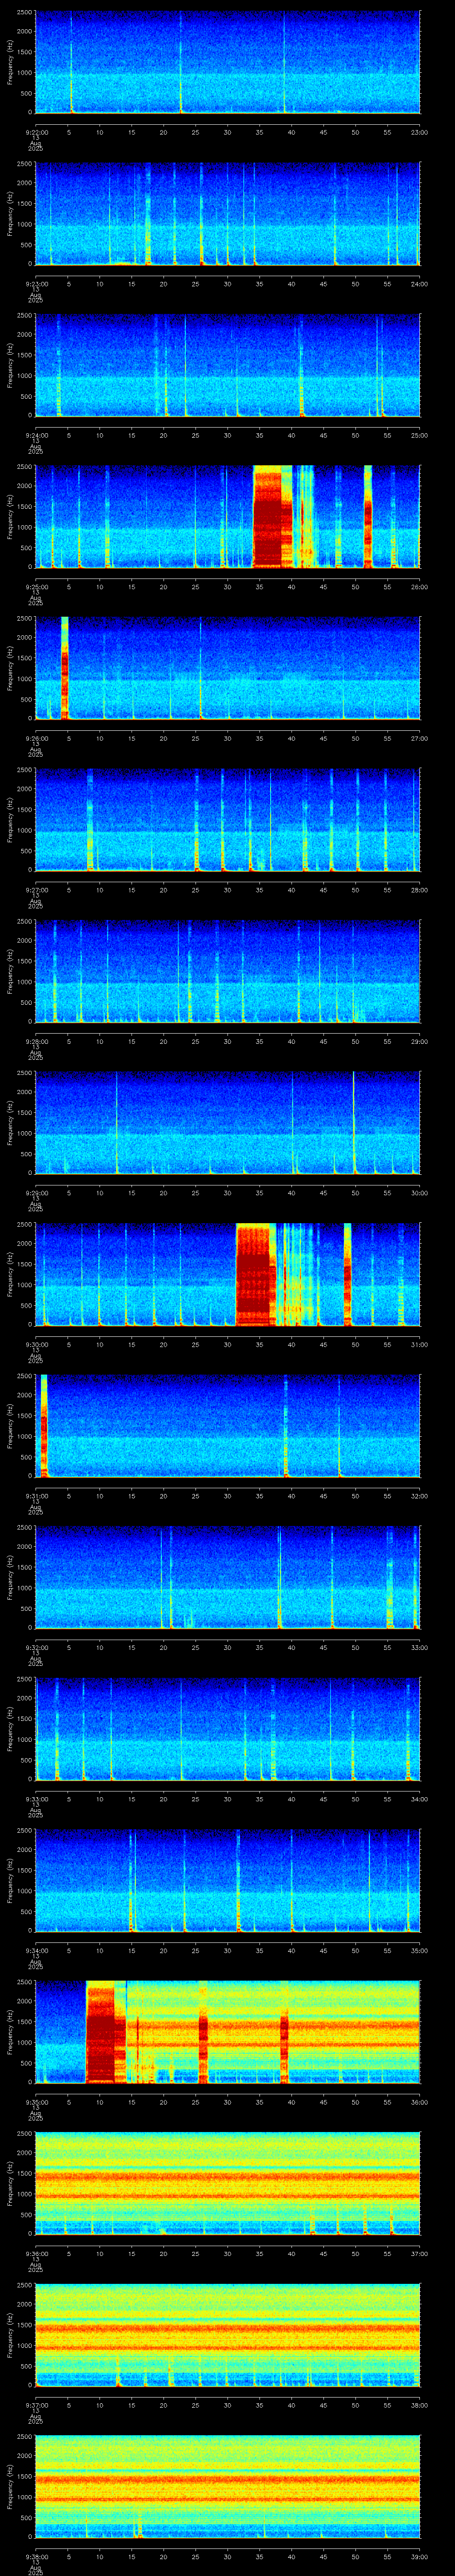Click the 9:32:00 start time label

click(36, 1647)
